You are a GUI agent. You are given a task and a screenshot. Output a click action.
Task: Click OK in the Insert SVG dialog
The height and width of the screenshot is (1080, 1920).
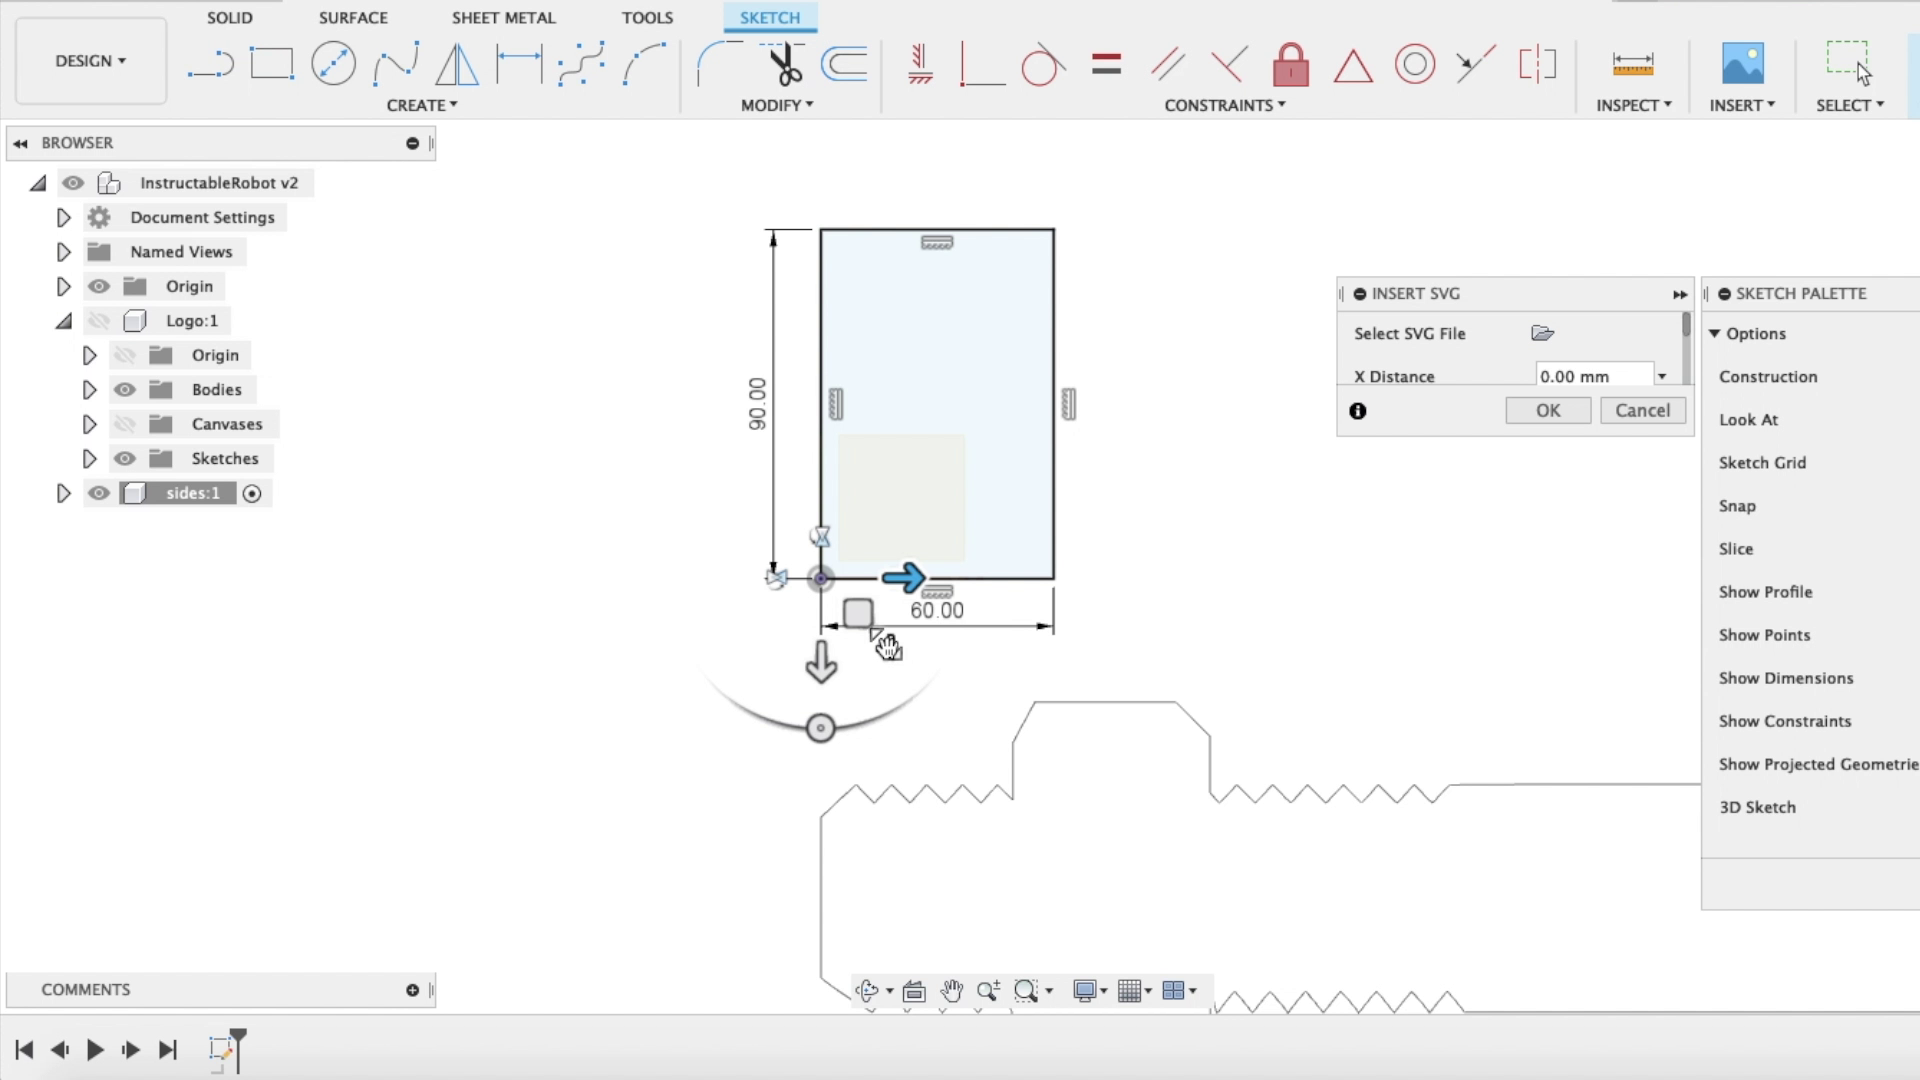pyautogui.click(x=1547, y=410)
